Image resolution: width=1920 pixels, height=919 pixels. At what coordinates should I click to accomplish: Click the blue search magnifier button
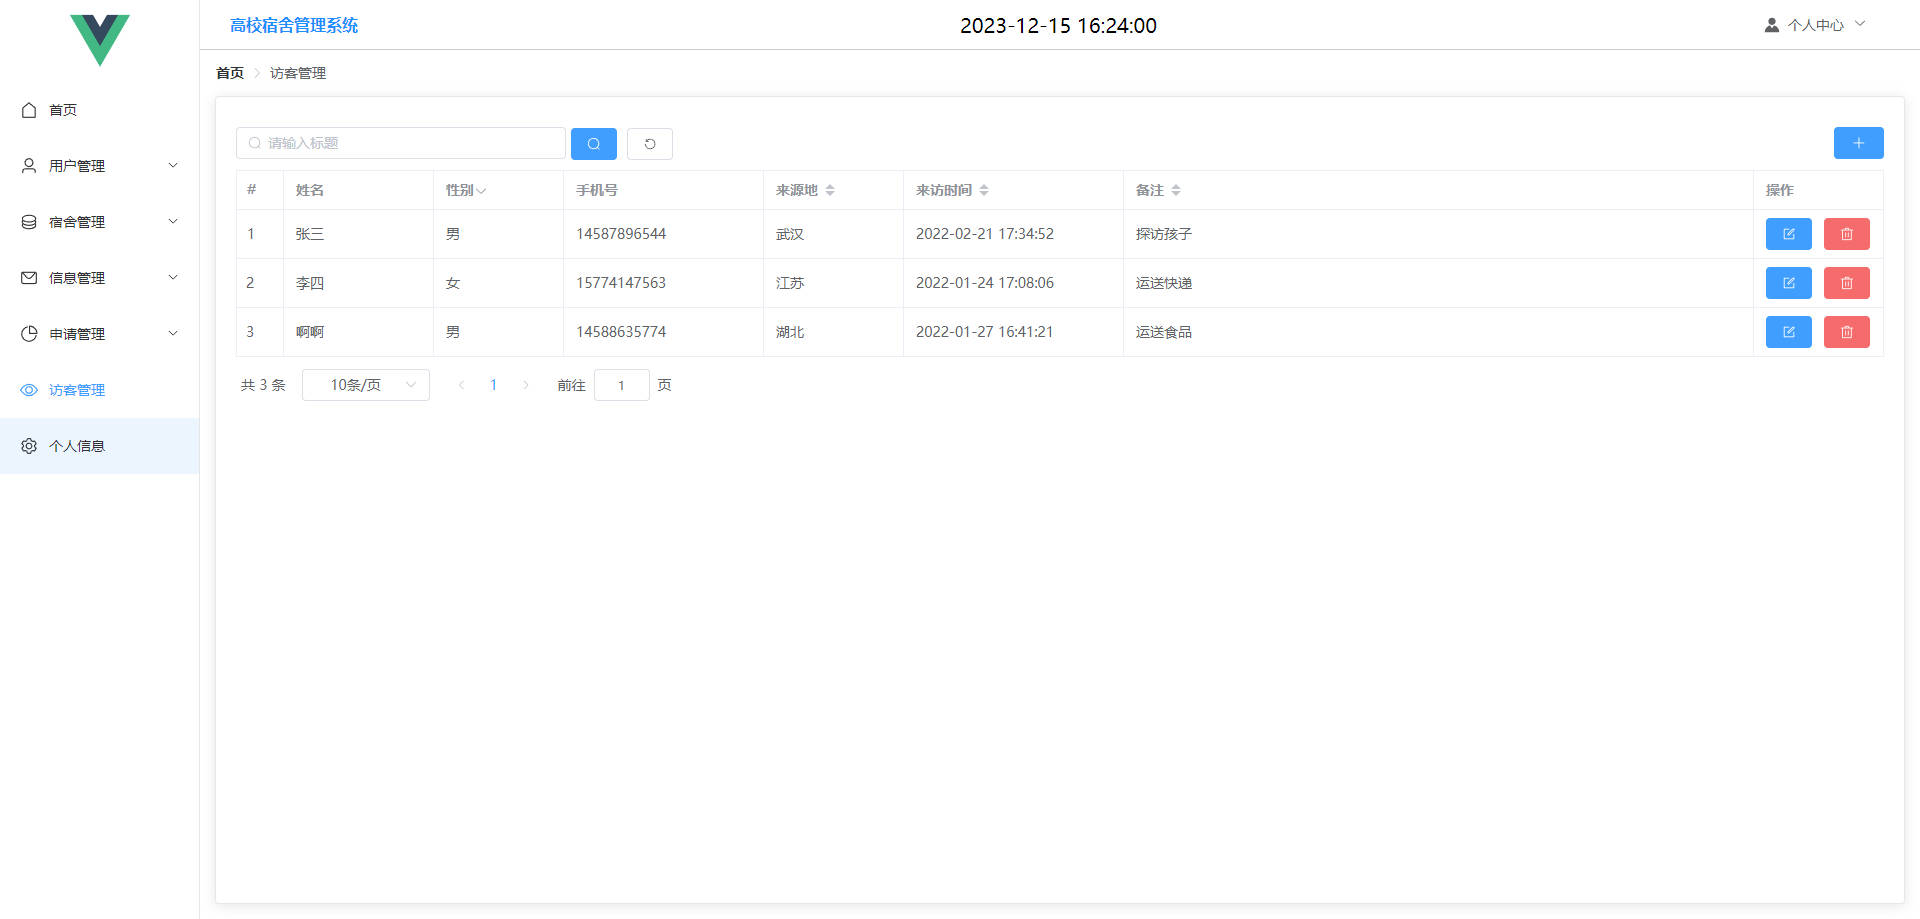[594, 144]
